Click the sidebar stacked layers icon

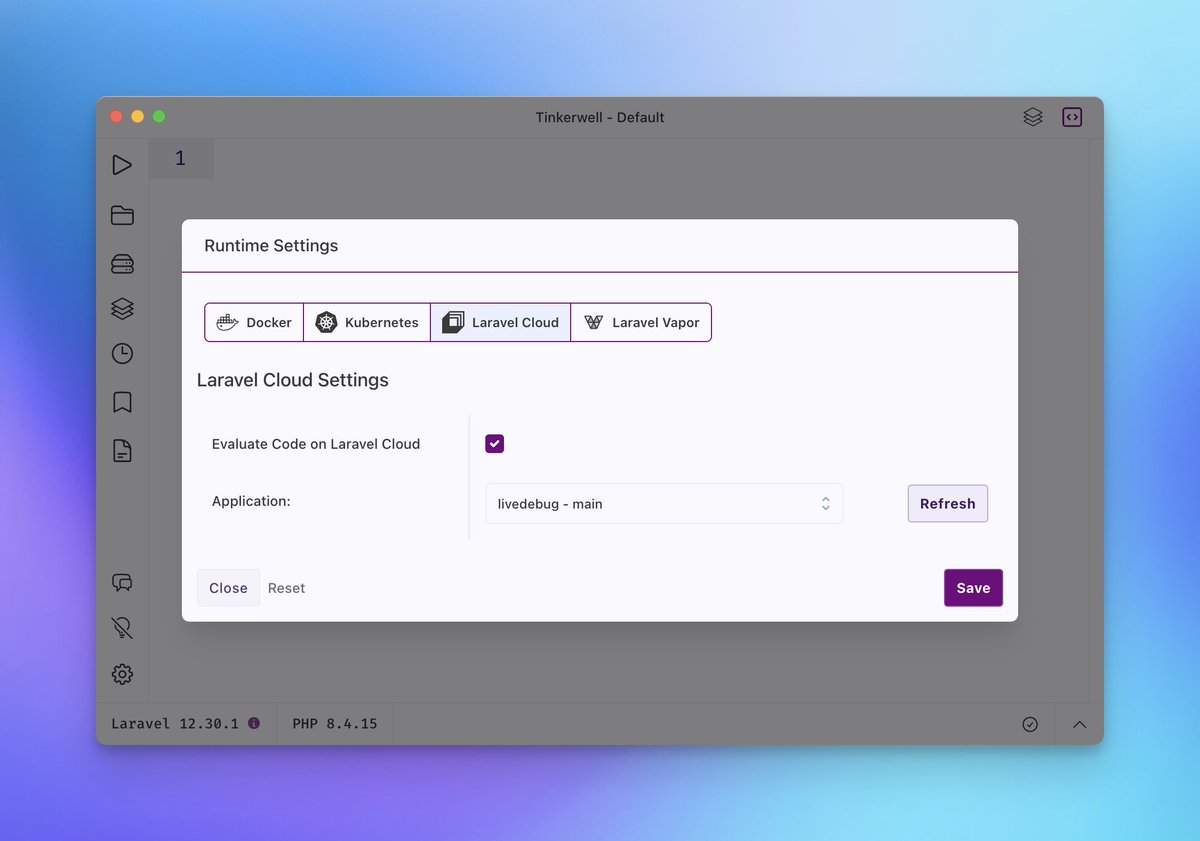(122, 309)
